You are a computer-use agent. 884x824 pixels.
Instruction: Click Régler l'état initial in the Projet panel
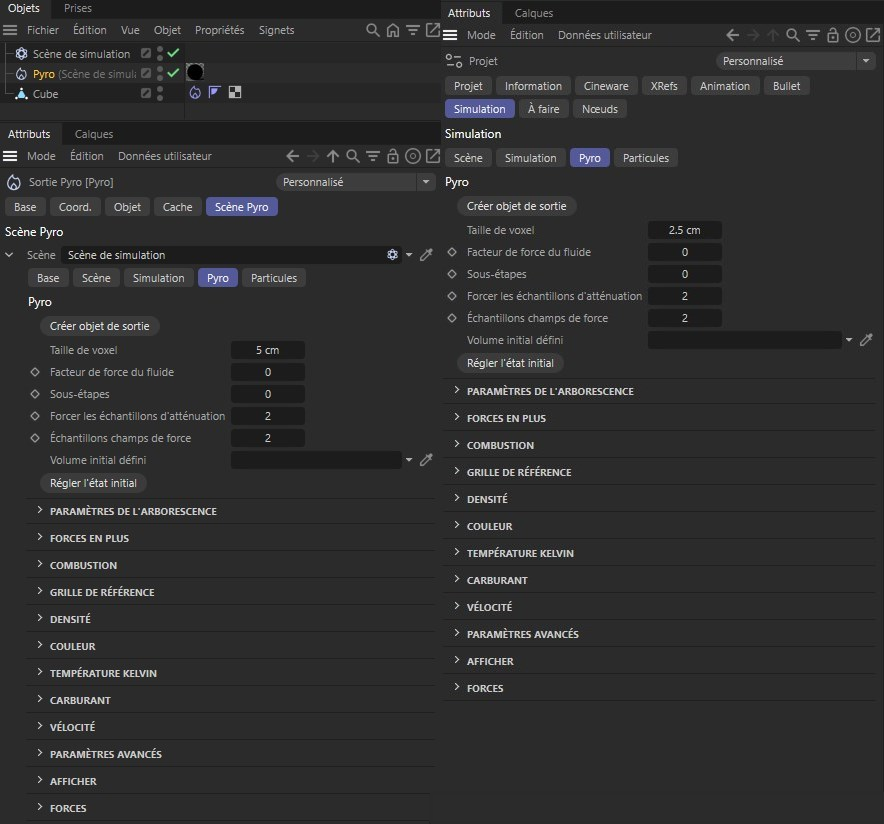(x=510, y=363)
